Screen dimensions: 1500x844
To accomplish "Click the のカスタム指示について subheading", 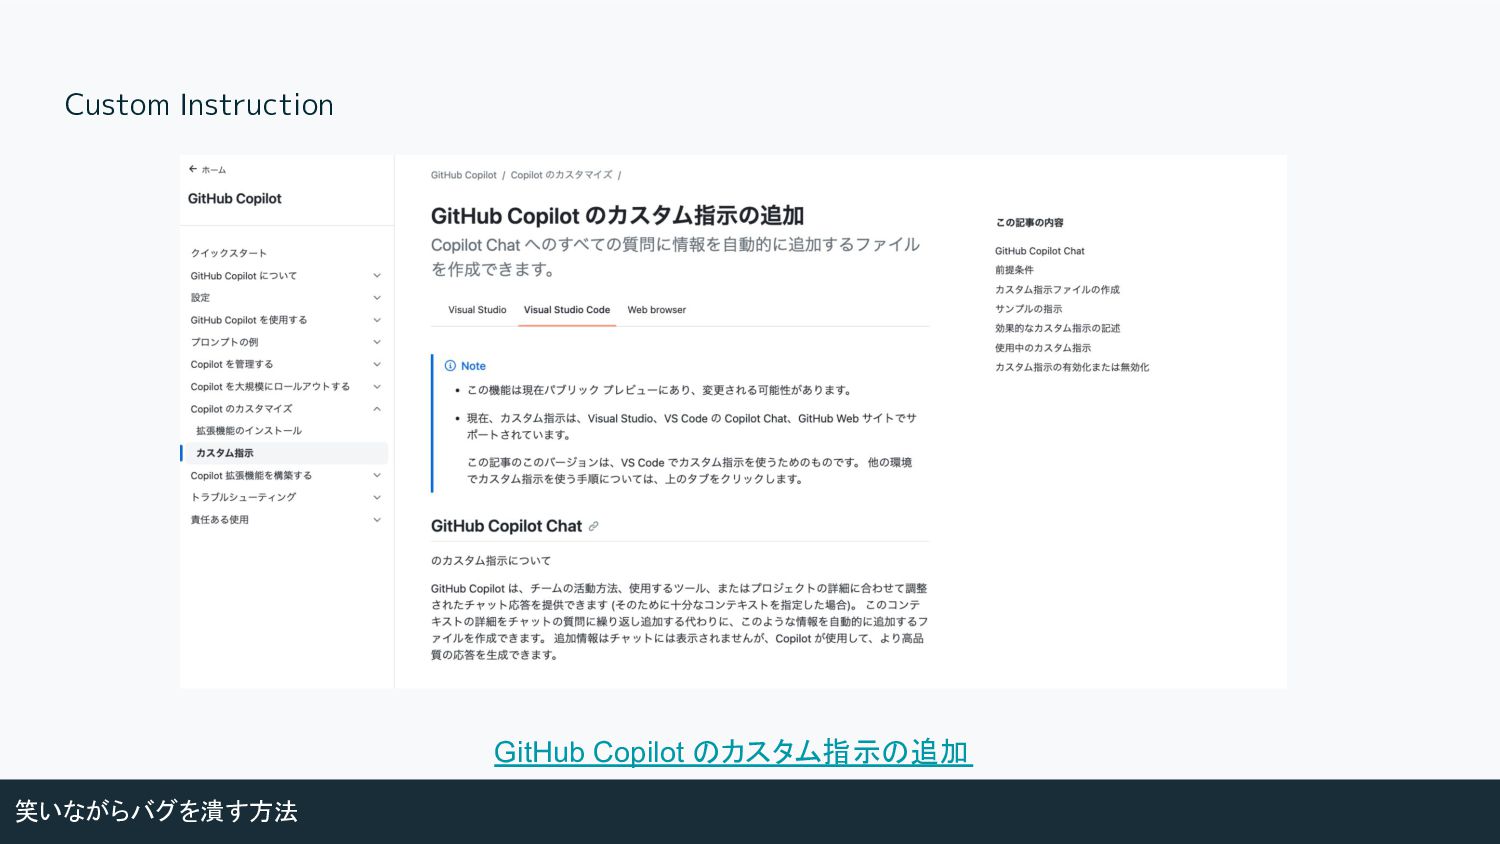I will [491, 561].
